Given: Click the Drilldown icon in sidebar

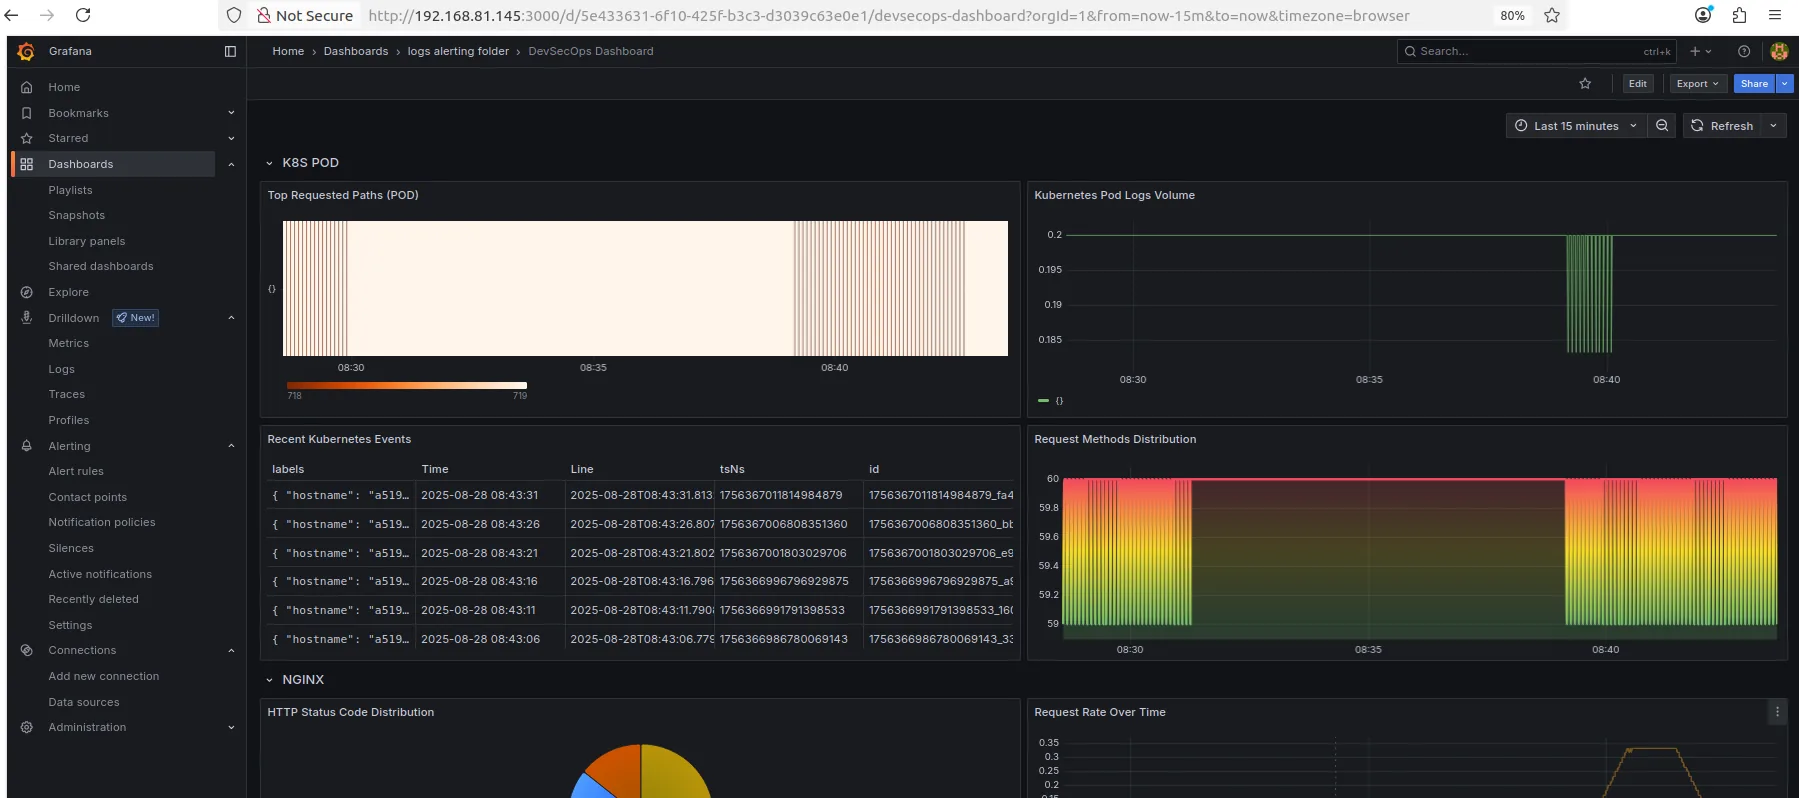Looking at the screenshot, I should point(27,318).
